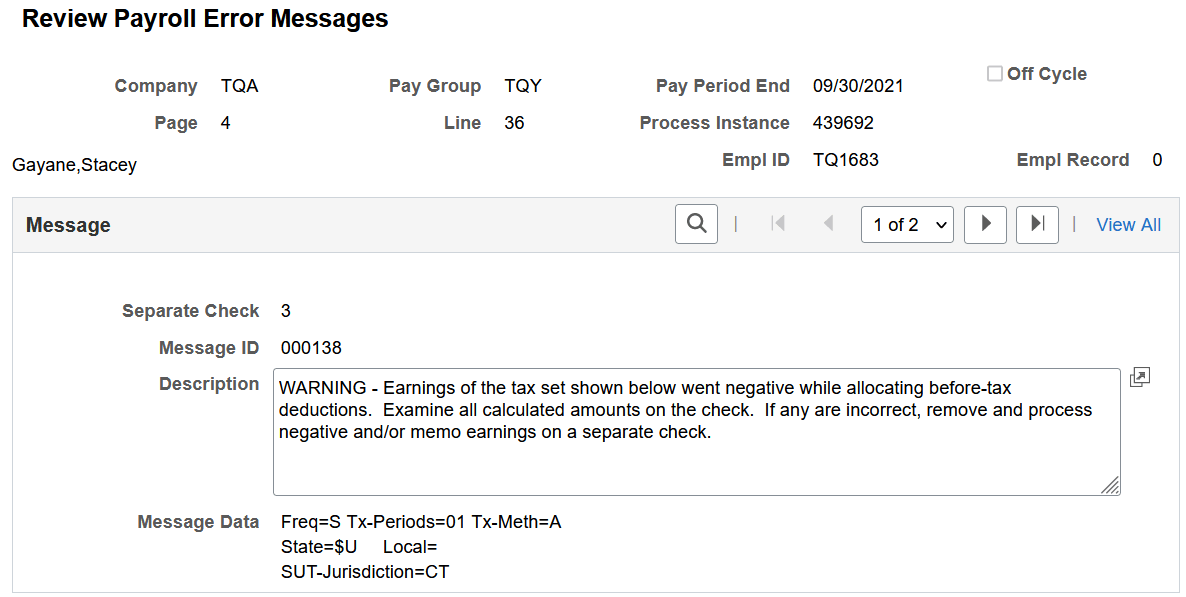Click the Pay Period End date 09/30/2021
The height and width of the screenshot is (597, 1186).
856,85
